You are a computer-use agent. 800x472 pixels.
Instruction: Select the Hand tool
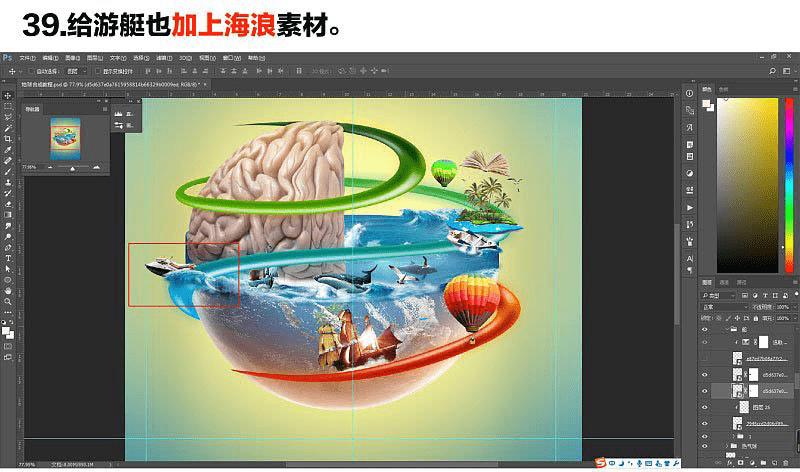8,290
